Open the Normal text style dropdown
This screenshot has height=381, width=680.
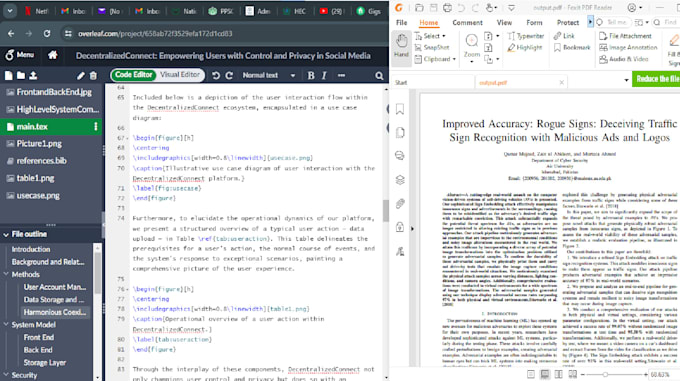(268, 75)
